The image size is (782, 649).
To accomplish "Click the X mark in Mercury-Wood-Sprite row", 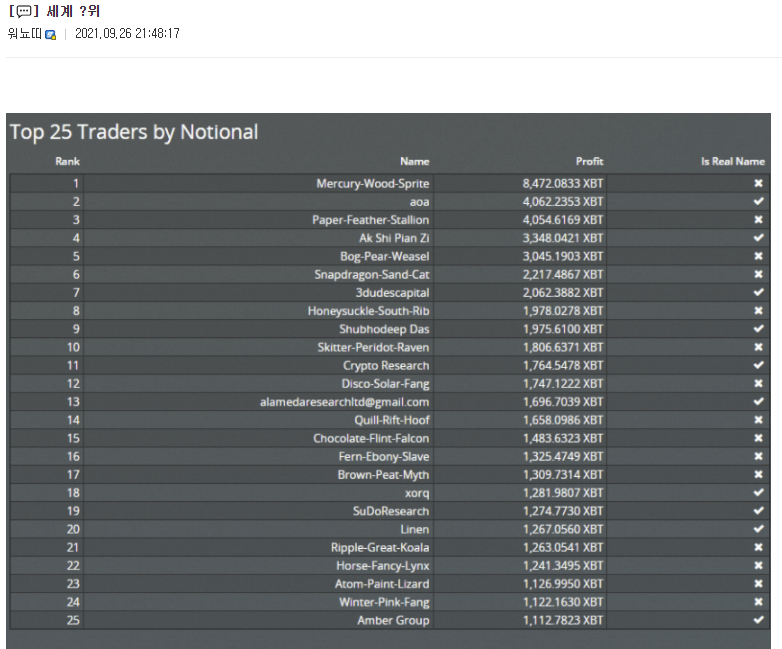I will click(758, 183).
